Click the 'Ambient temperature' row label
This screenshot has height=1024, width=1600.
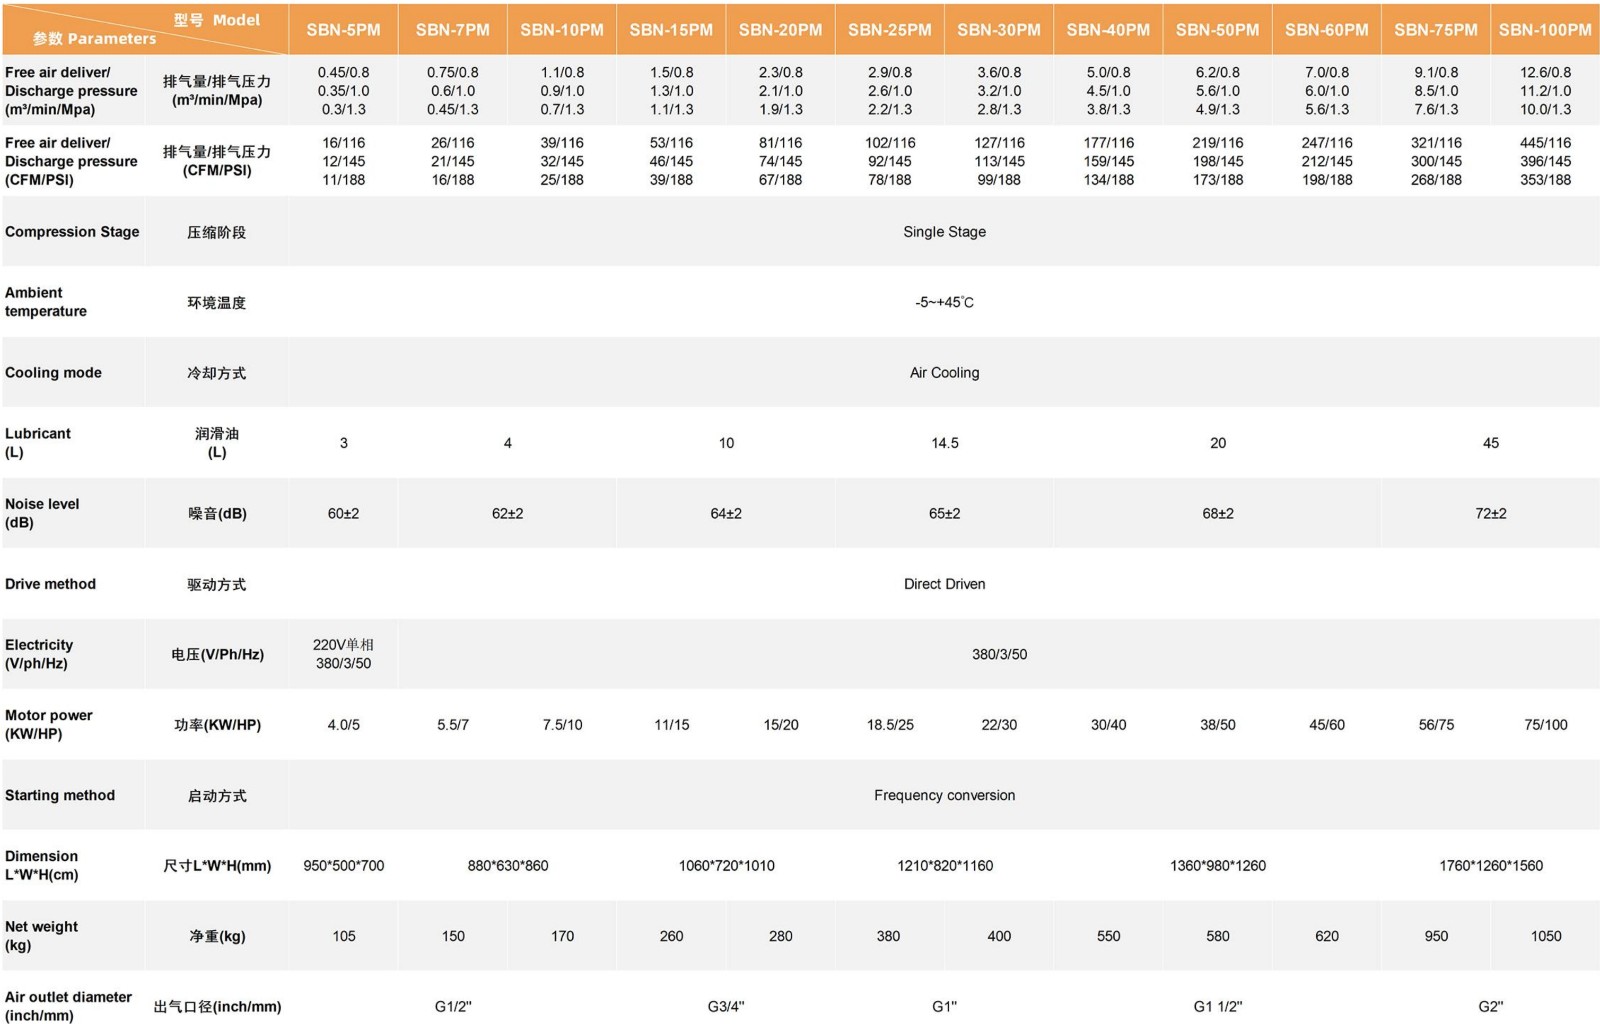point(46,302)
